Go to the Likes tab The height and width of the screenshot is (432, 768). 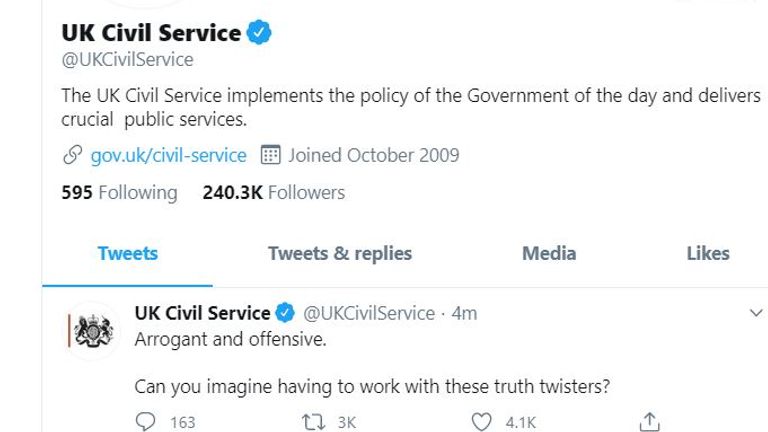click(x=708, y=254)
